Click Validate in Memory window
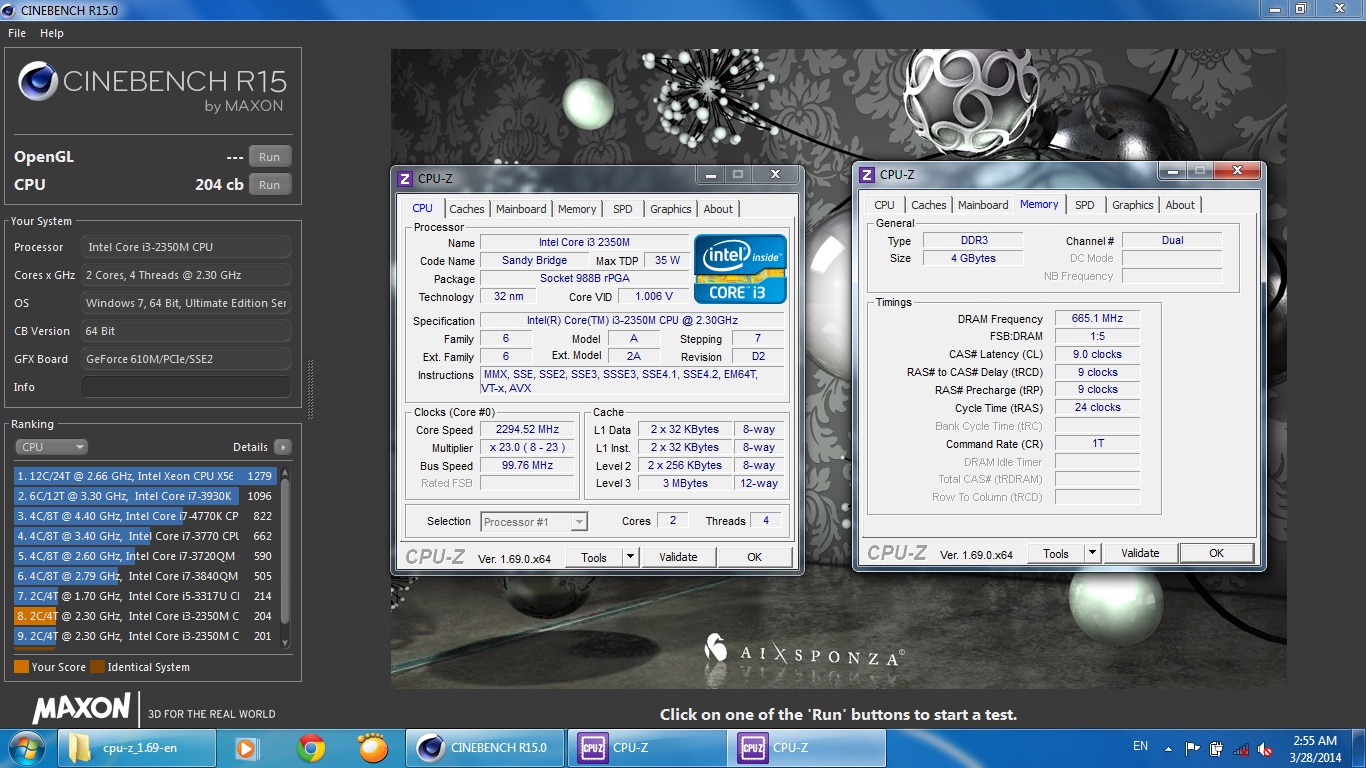The height and width of the screenshot is (768, 1366). tap(1140, 553)
